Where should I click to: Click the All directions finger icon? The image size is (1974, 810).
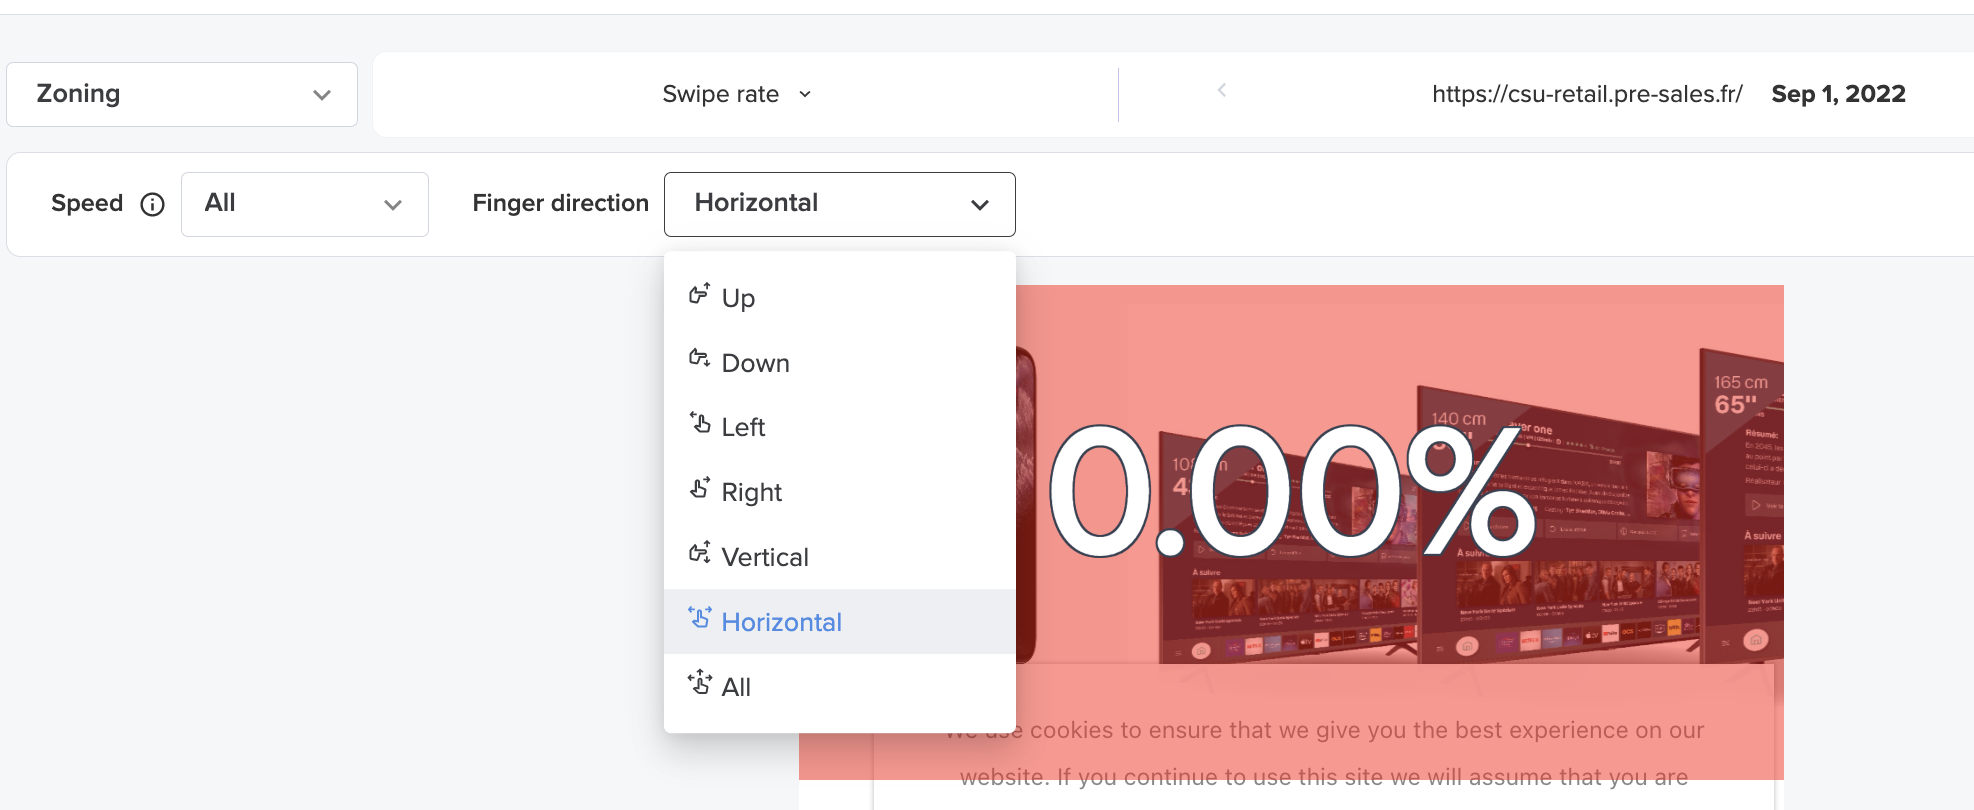[x=699, y=683]
